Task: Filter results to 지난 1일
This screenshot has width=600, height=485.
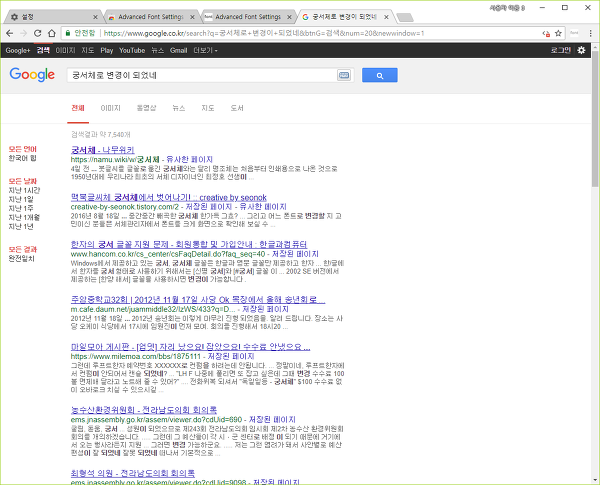Action: pos(21,199)
